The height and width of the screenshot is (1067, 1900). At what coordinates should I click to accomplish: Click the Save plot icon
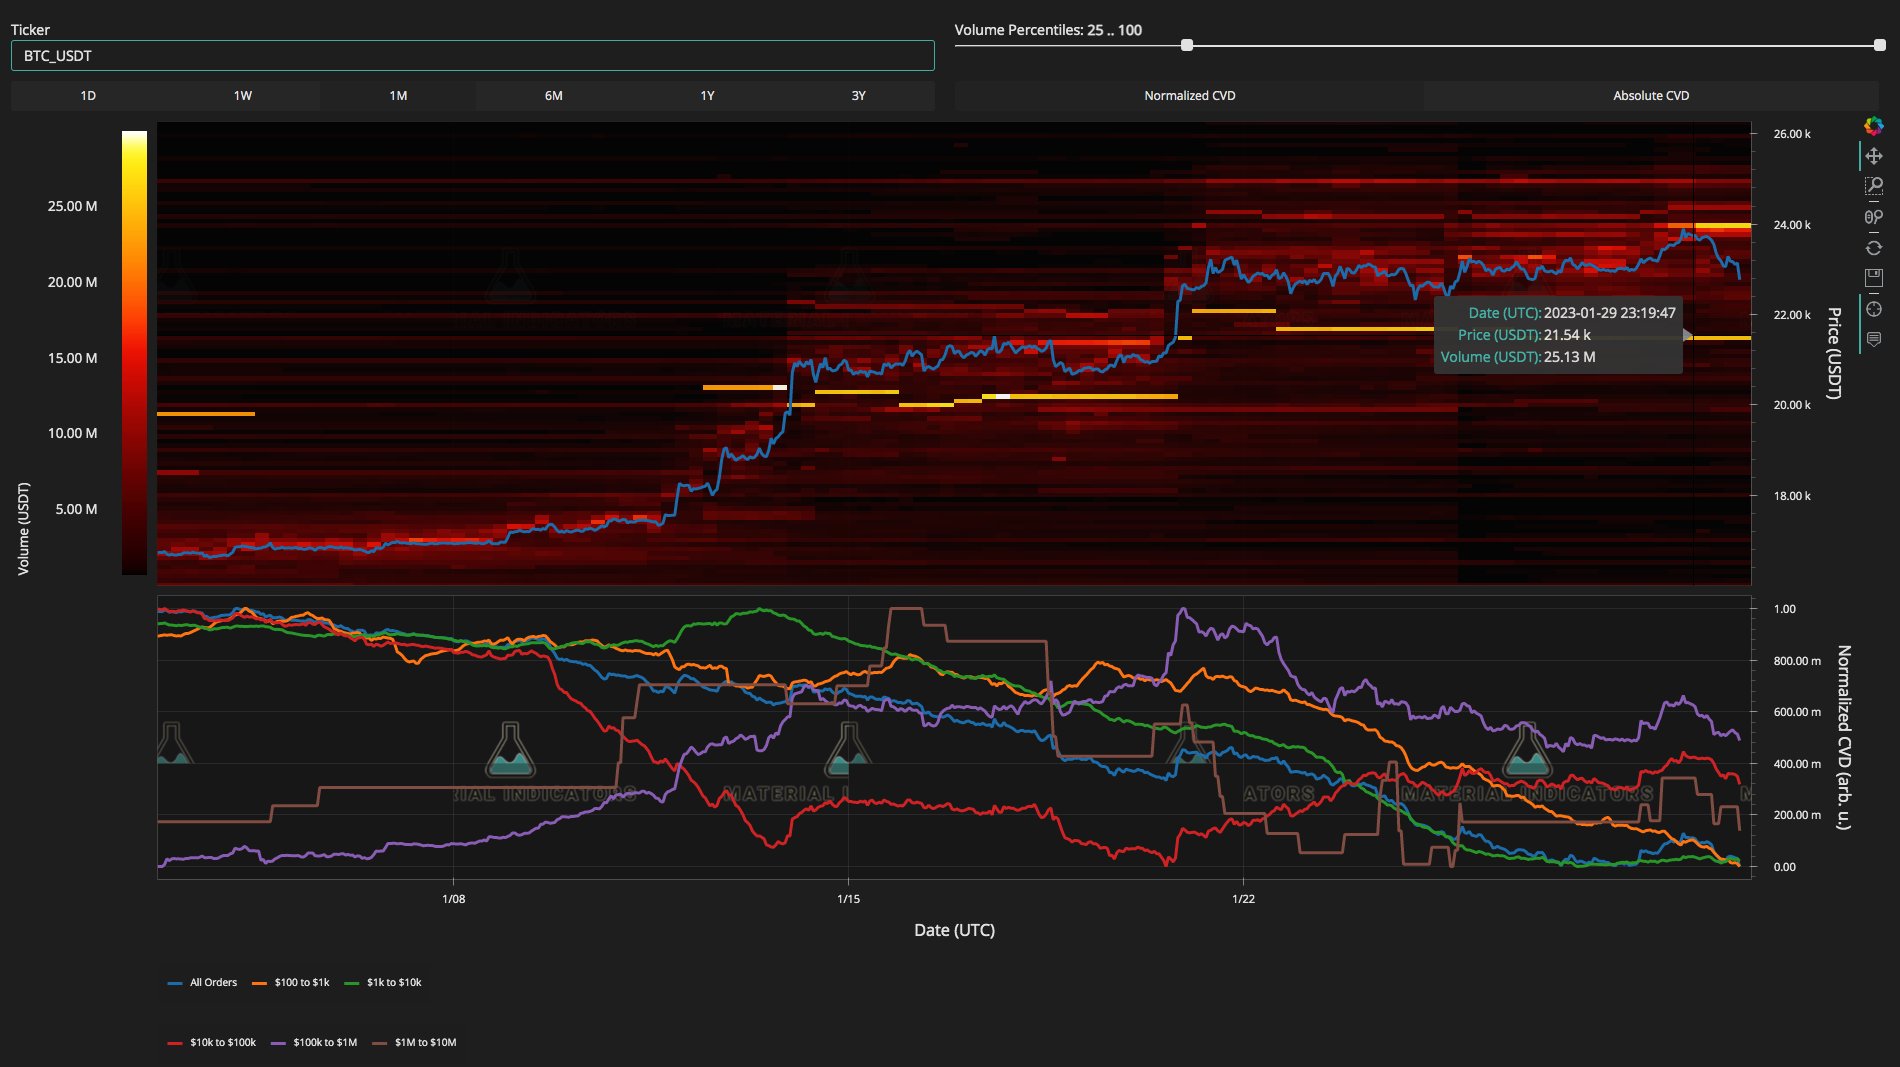coord(1874,277)
